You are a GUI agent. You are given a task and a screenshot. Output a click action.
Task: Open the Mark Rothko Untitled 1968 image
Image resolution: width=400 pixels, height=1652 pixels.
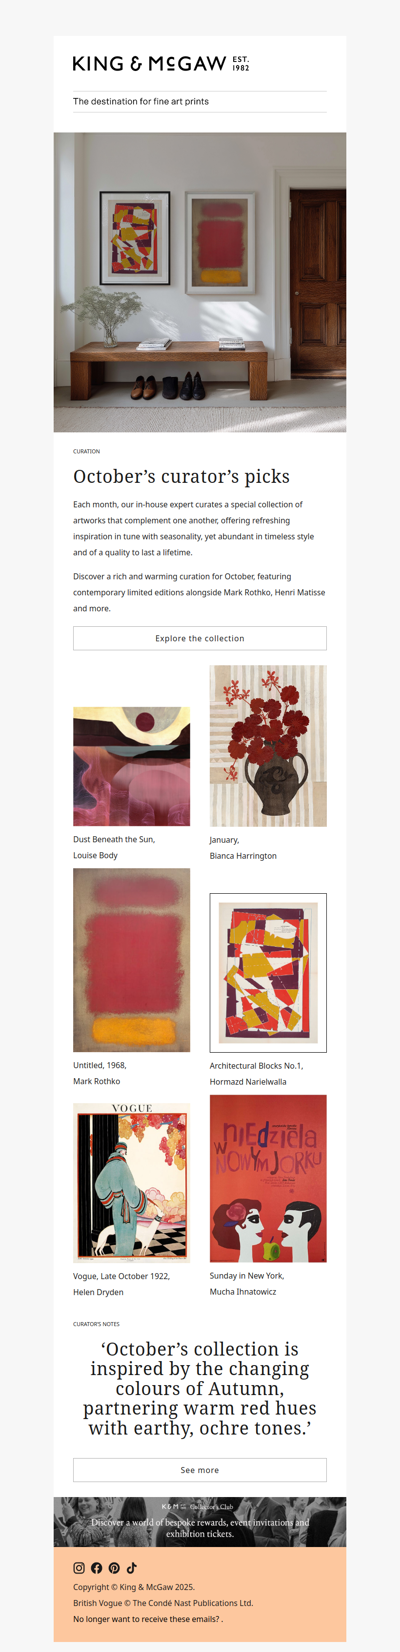click(x=131, y=960)
